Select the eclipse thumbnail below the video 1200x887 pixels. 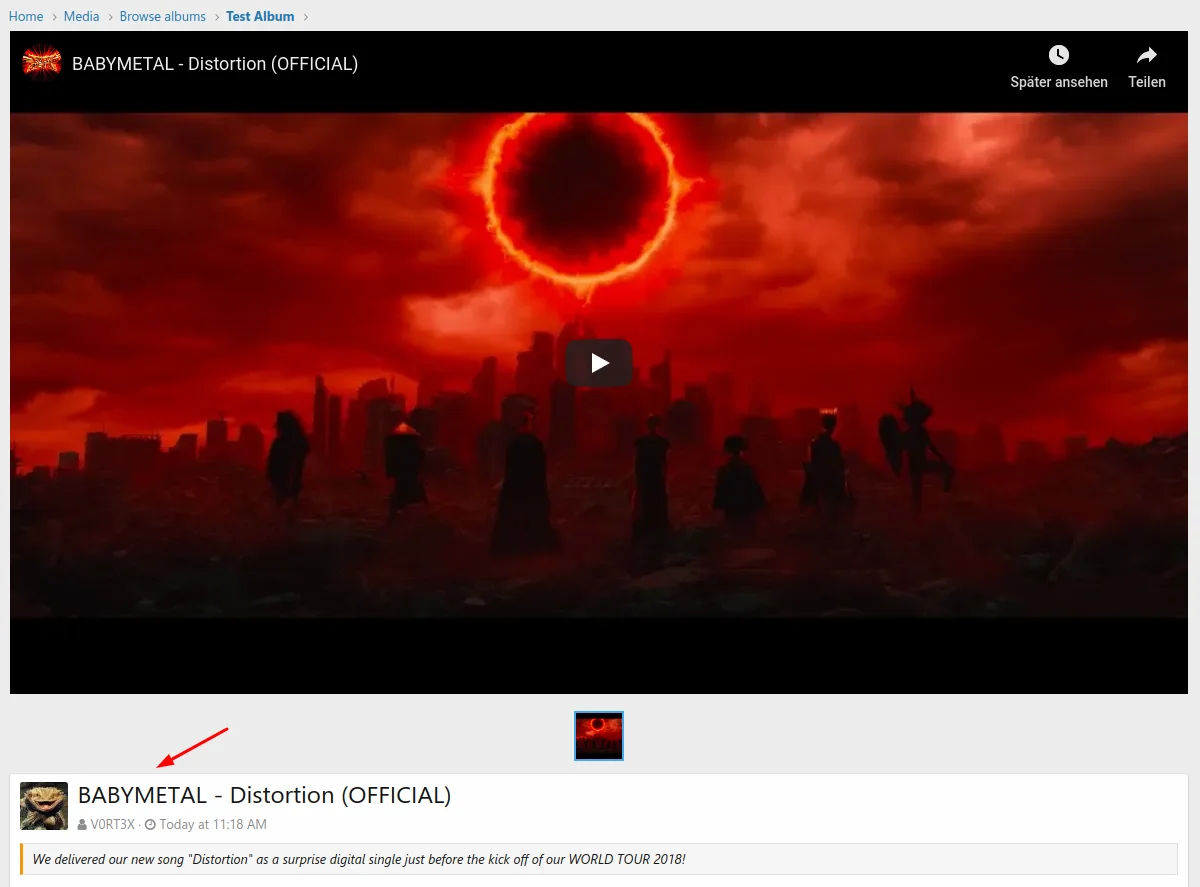click(x=599, y=736)
